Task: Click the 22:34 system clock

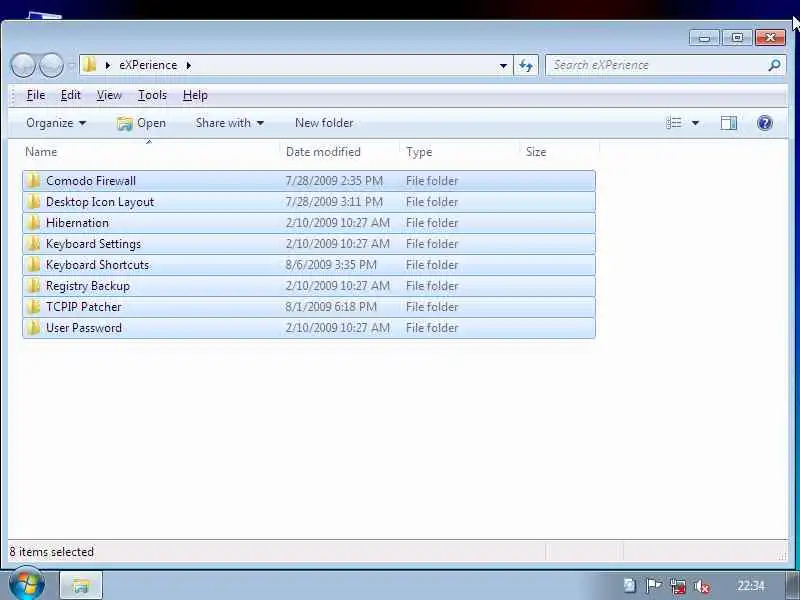Action: pyautogui.click(x=751, y=586)
